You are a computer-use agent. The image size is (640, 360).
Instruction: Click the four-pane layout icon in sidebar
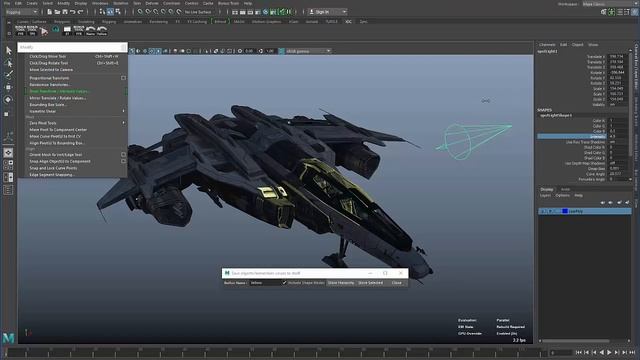[8, 164]
